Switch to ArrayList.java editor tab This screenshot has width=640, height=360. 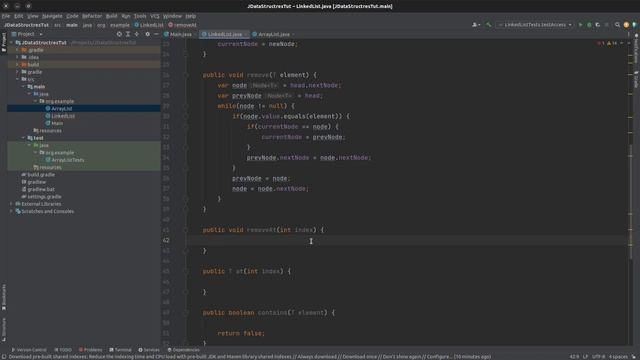[x=273, y=34]
